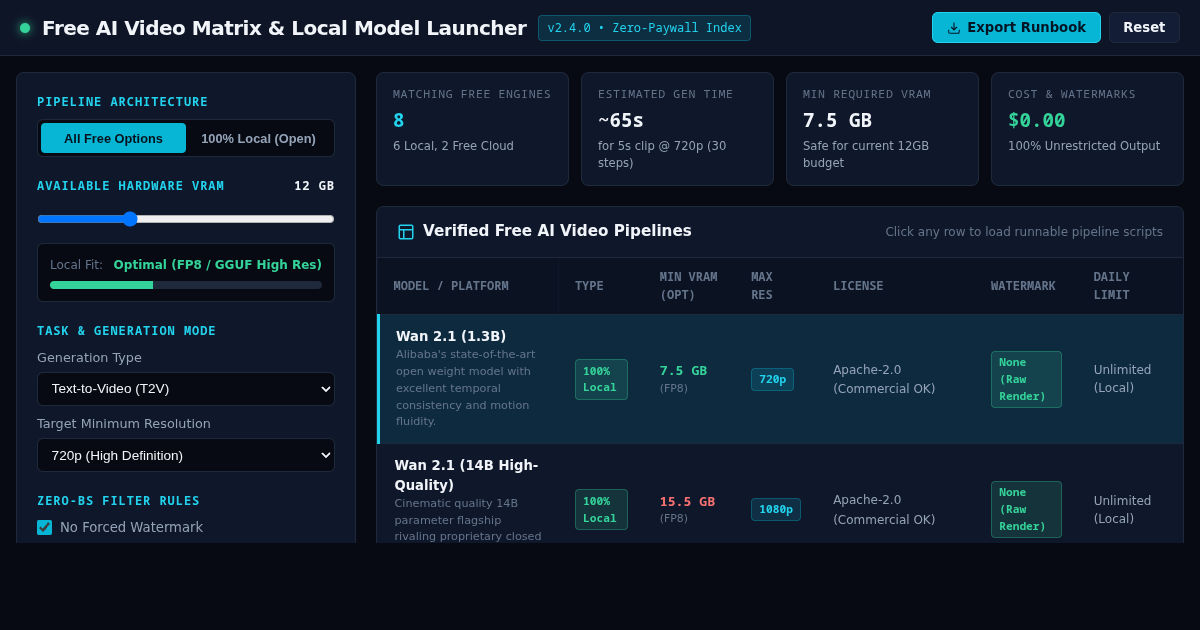Adjust the Available Hardware VRAM slider

[x=186, y=219]
